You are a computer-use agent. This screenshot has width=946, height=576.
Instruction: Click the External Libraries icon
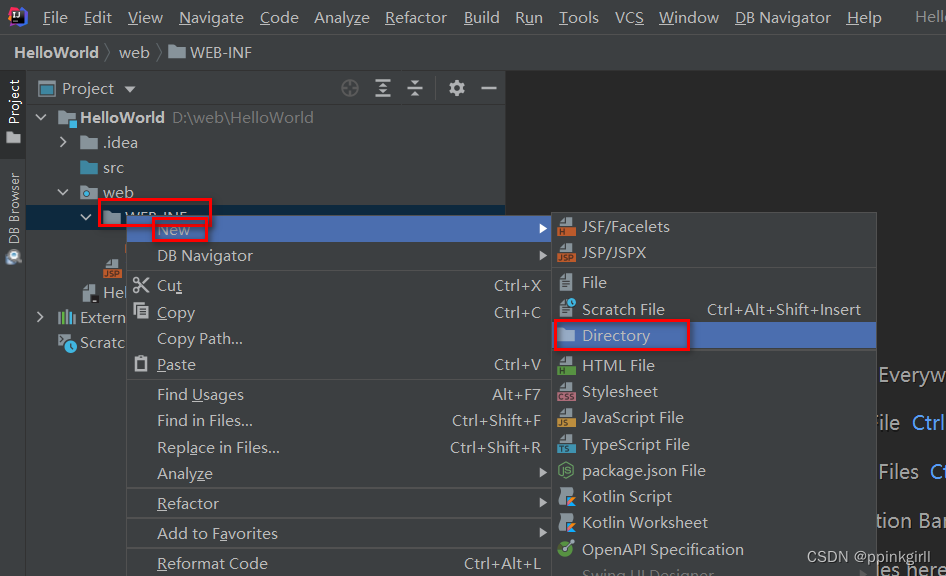coord(66,317)
